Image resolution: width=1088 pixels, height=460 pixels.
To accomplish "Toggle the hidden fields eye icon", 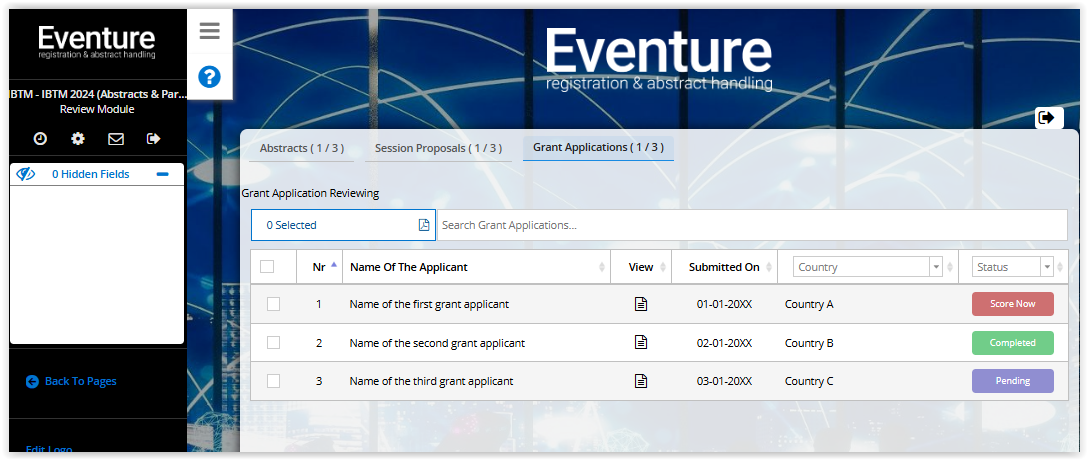I will [26, 174].
